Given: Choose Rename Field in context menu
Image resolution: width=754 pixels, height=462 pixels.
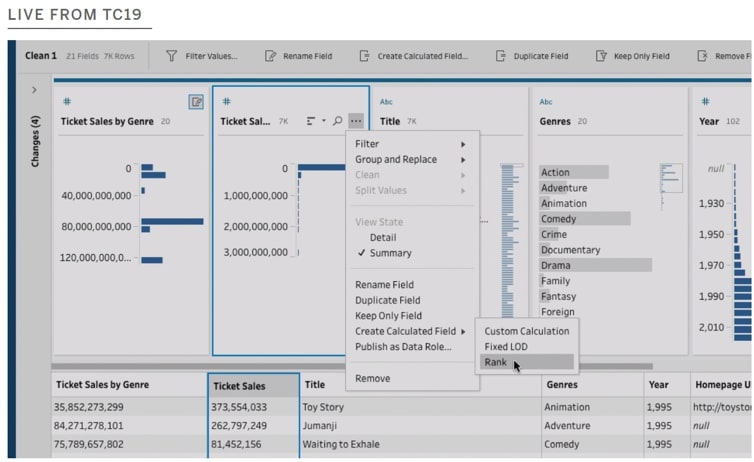Looking at the screenshot, I should click(384, 285).
